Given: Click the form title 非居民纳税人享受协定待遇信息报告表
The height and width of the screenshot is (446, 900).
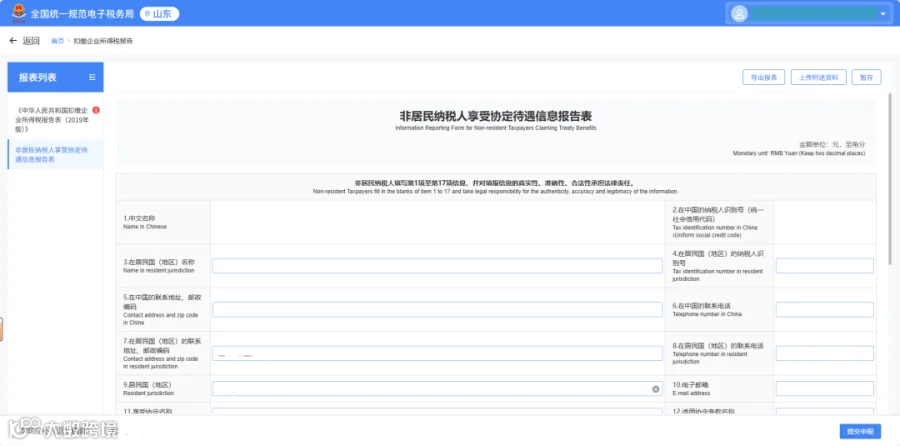Looking at the screenshot, I should point(496,115).
